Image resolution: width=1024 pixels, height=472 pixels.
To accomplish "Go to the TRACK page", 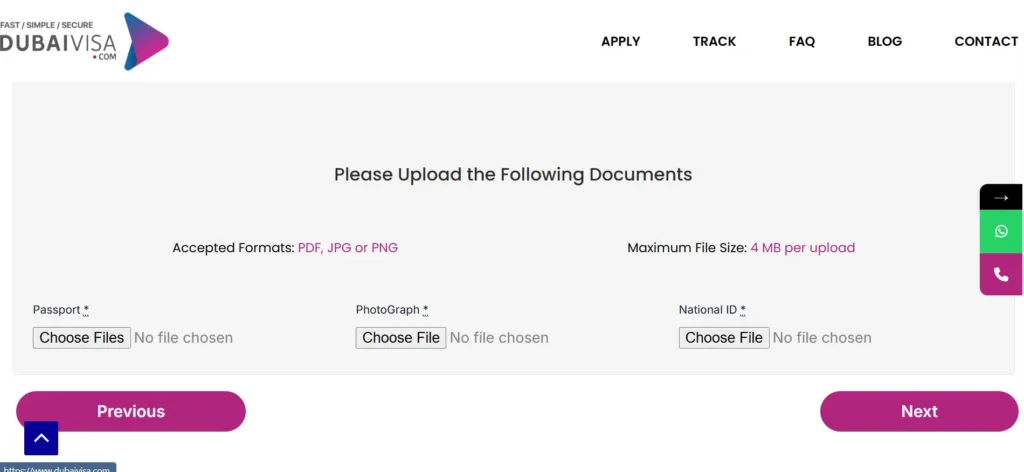I will coord(714,42).
